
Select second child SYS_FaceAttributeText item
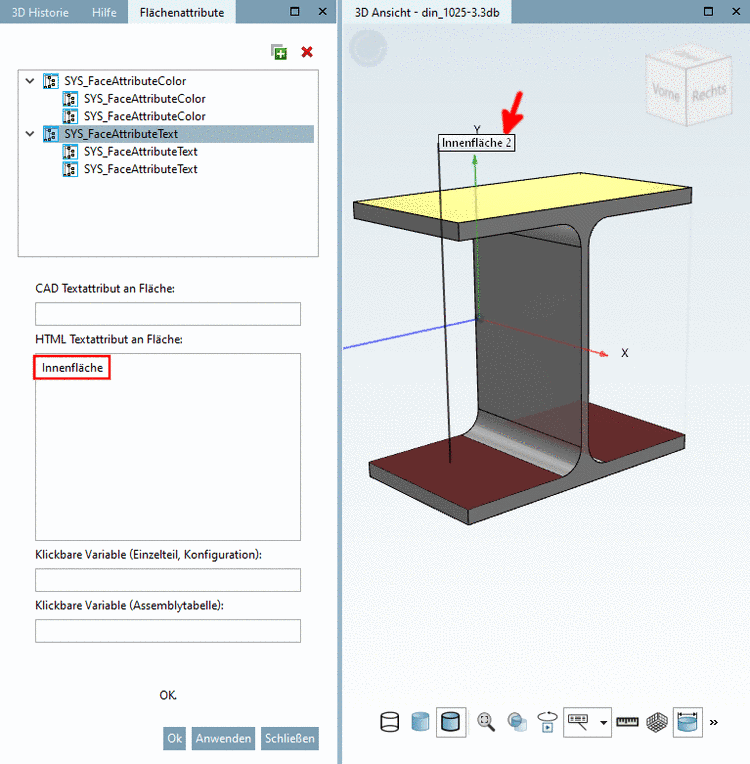coord(140,169)
